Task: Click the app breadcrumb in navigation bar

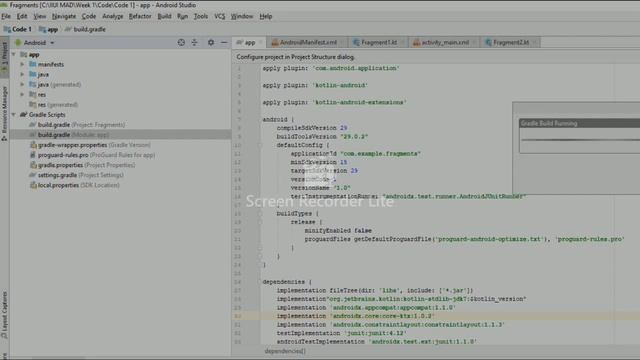Action: point(49,29)
